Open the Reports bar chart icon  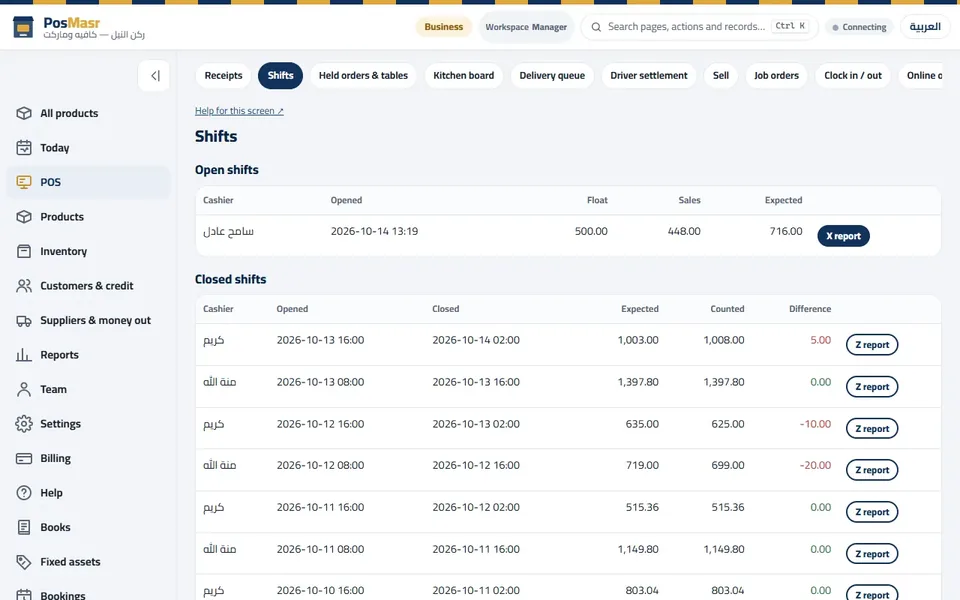click(24, 354)
